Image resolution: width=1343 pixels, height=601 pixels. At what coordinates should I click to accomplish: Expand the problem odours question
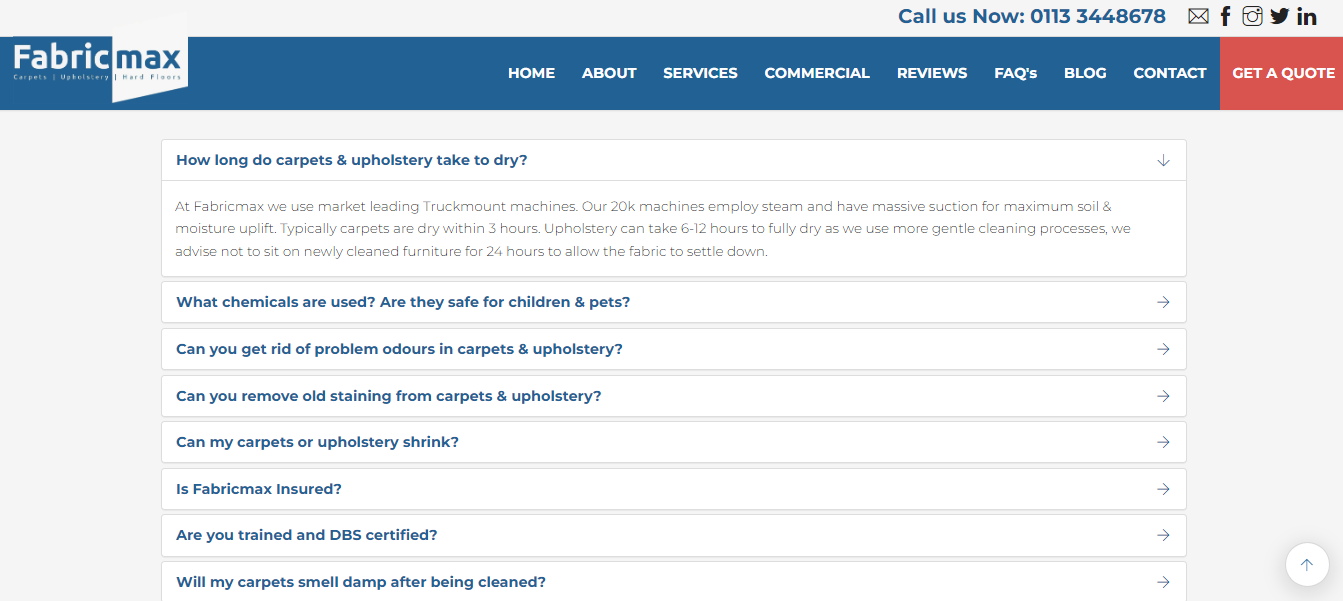click(x=674, y=349)
